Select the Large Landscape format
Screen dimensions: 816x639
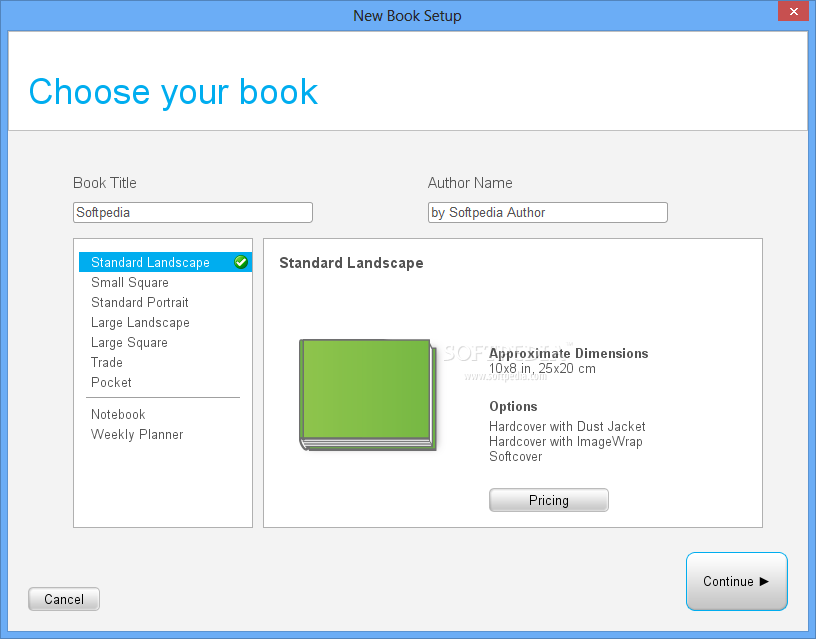click(x=140, y=323)
